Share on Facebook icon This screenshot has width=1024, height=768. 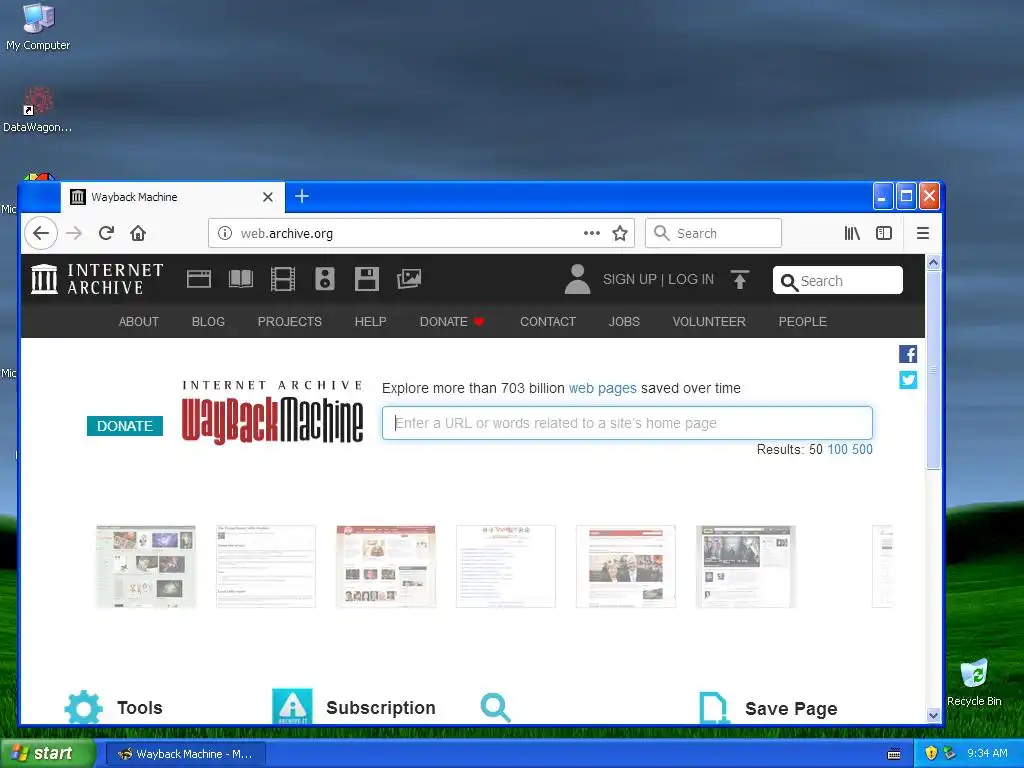click(908, 354)
